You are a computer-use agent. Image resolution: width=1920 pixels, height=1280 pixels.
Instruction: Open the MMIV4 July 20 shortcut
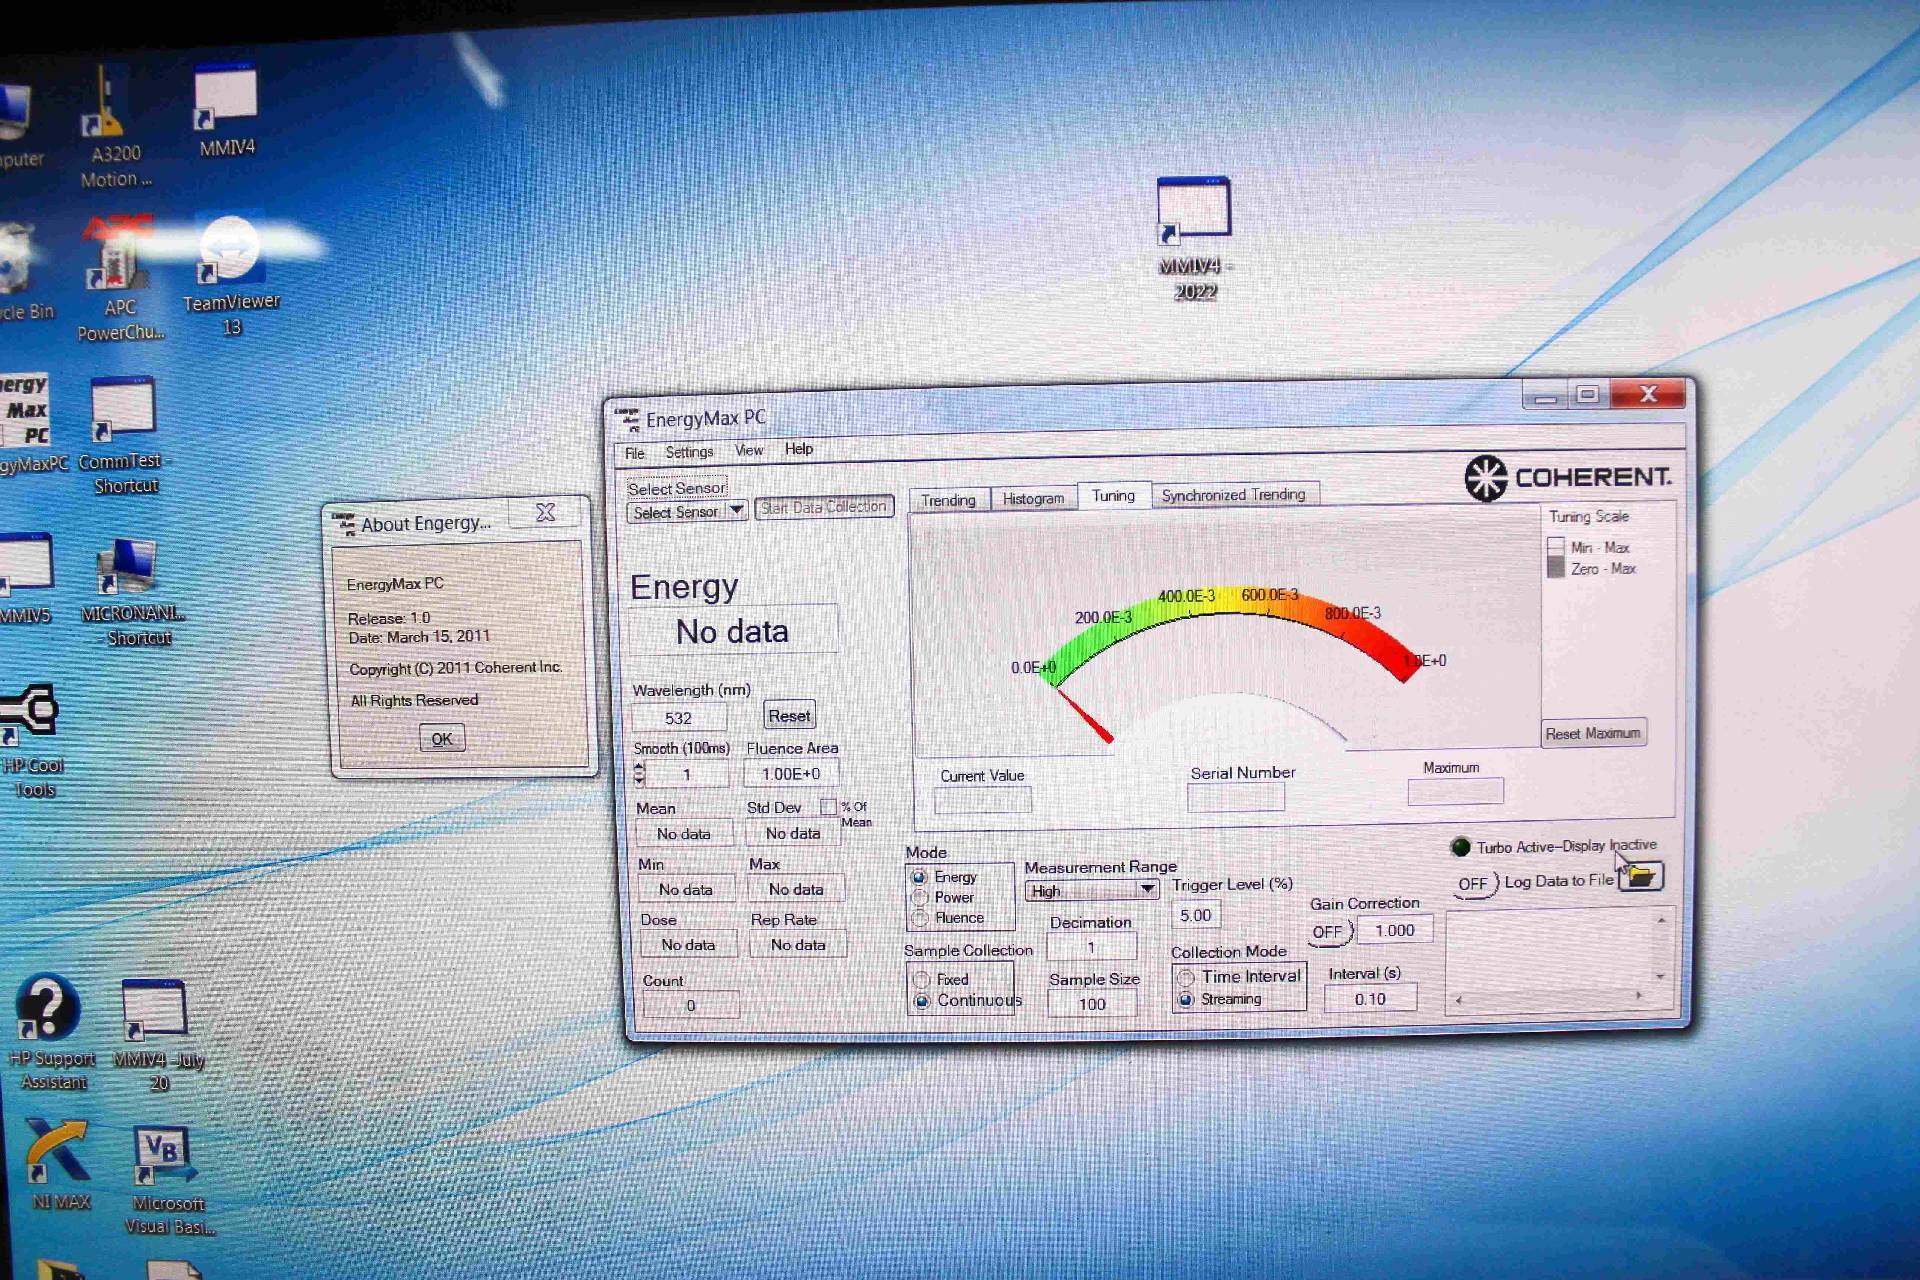[x=158, y=1035]
